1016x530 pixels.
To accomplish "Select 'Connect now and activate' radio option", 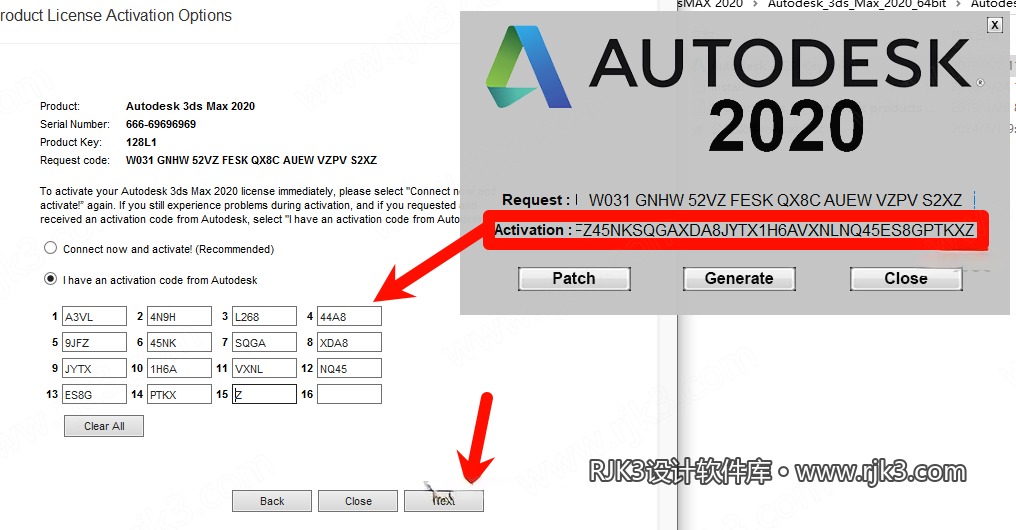I will pyautogui.click(x=51, y=248).
